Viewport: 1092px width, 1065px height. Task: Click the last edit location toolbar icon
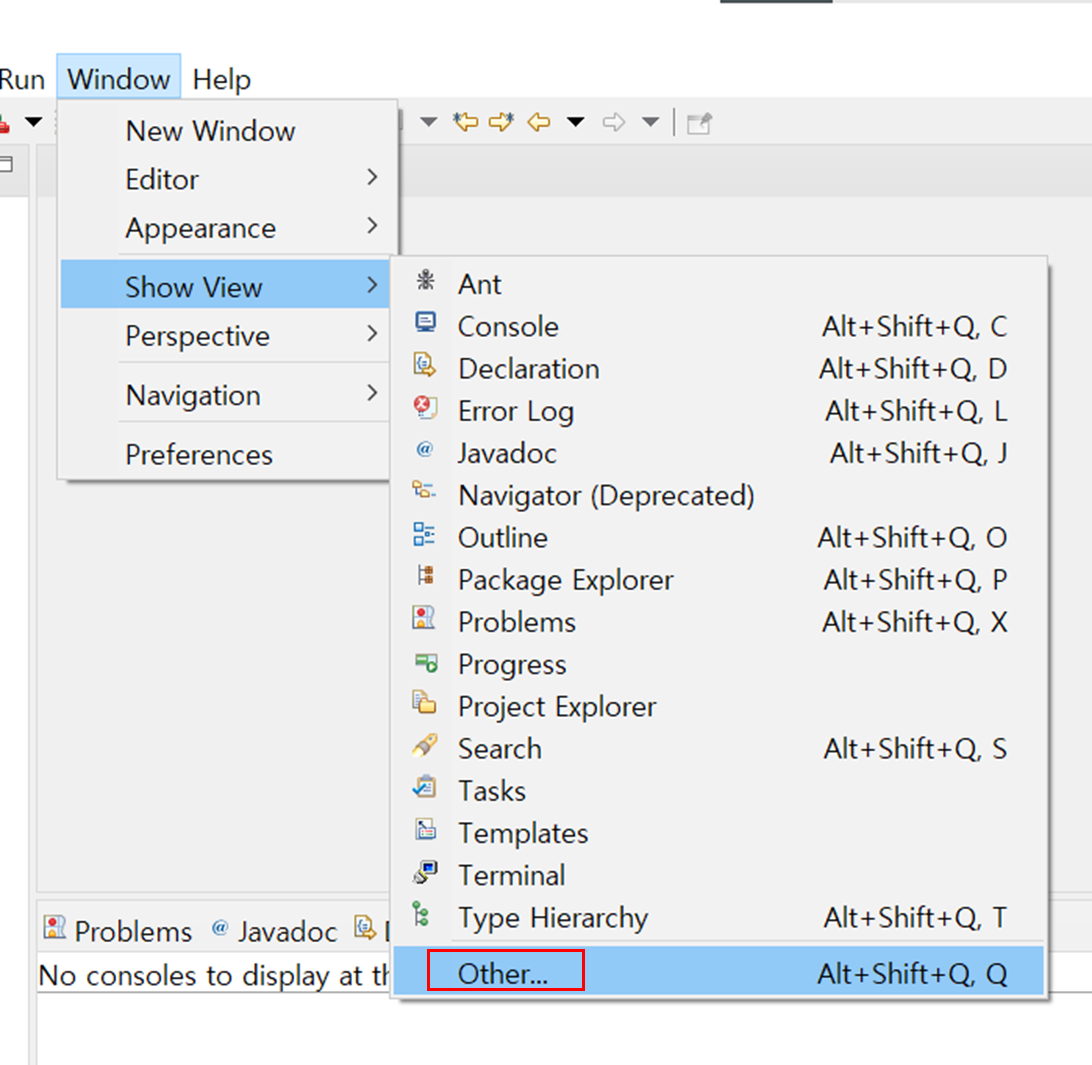(x=465, y=122)
